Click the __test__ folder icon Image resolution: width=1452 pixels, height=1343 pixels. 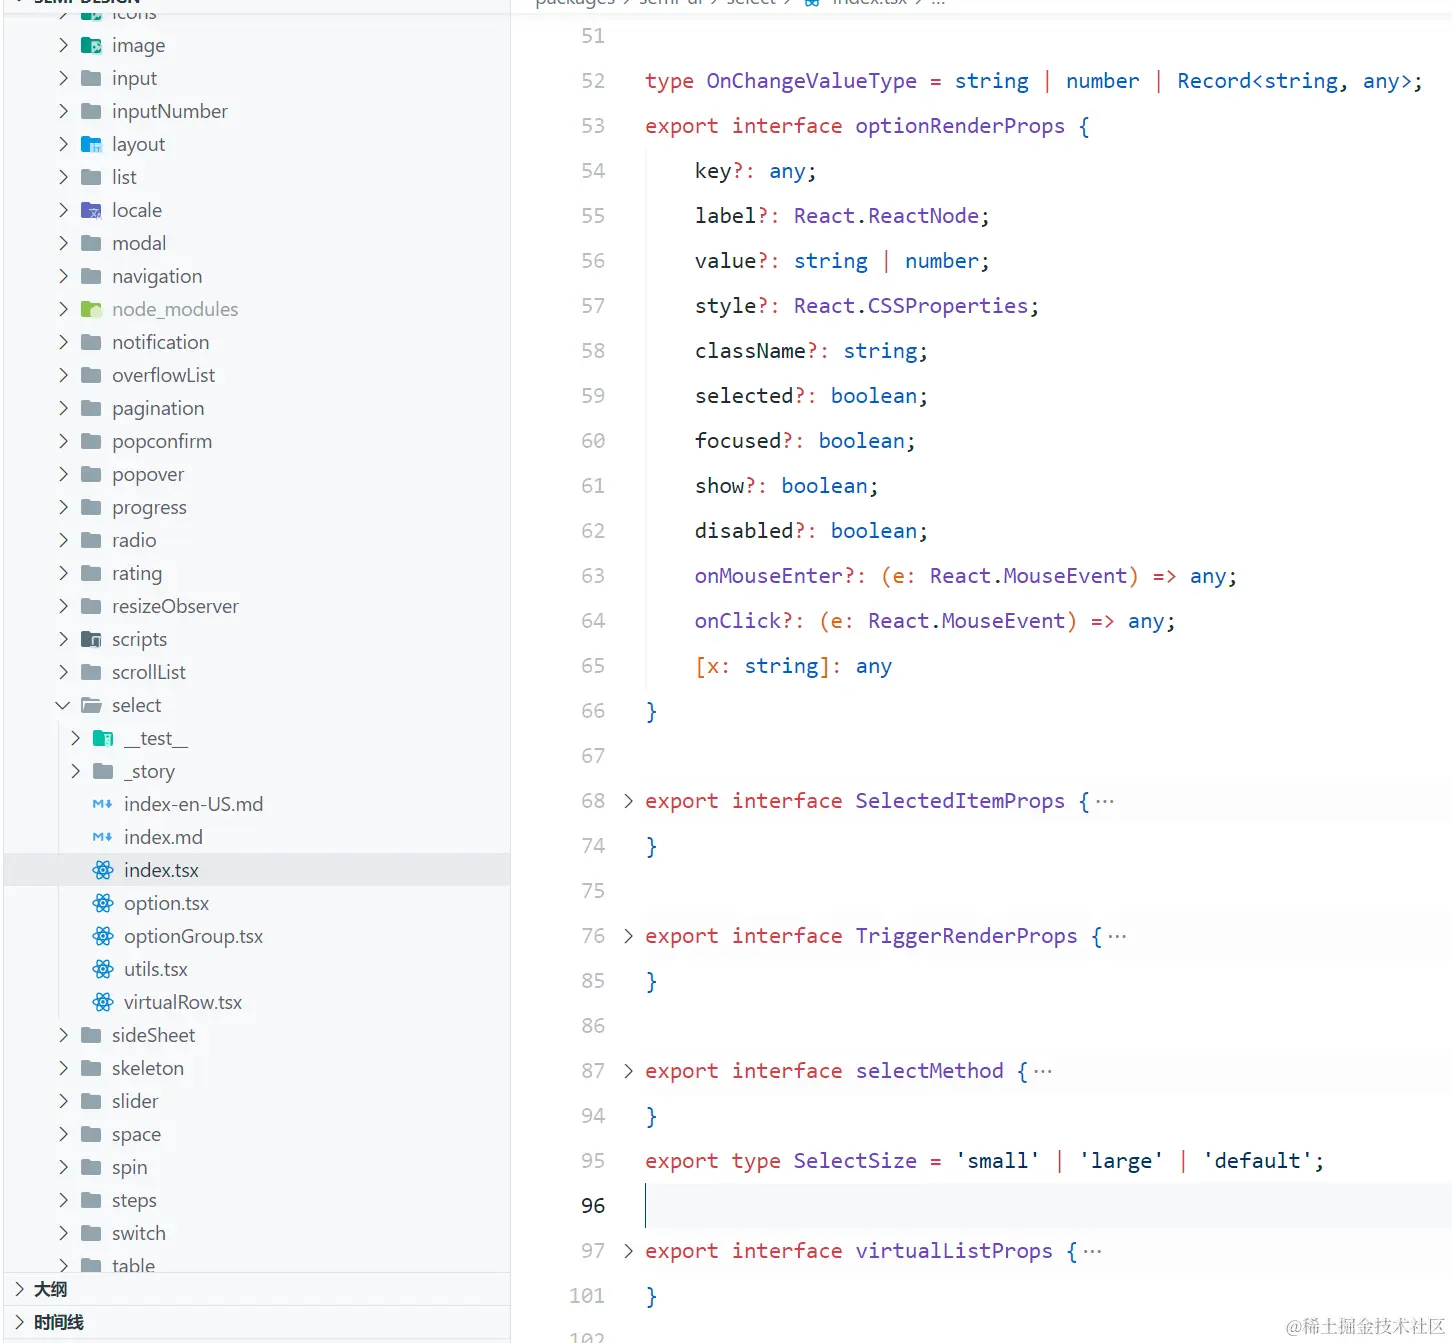pos(103,738)
